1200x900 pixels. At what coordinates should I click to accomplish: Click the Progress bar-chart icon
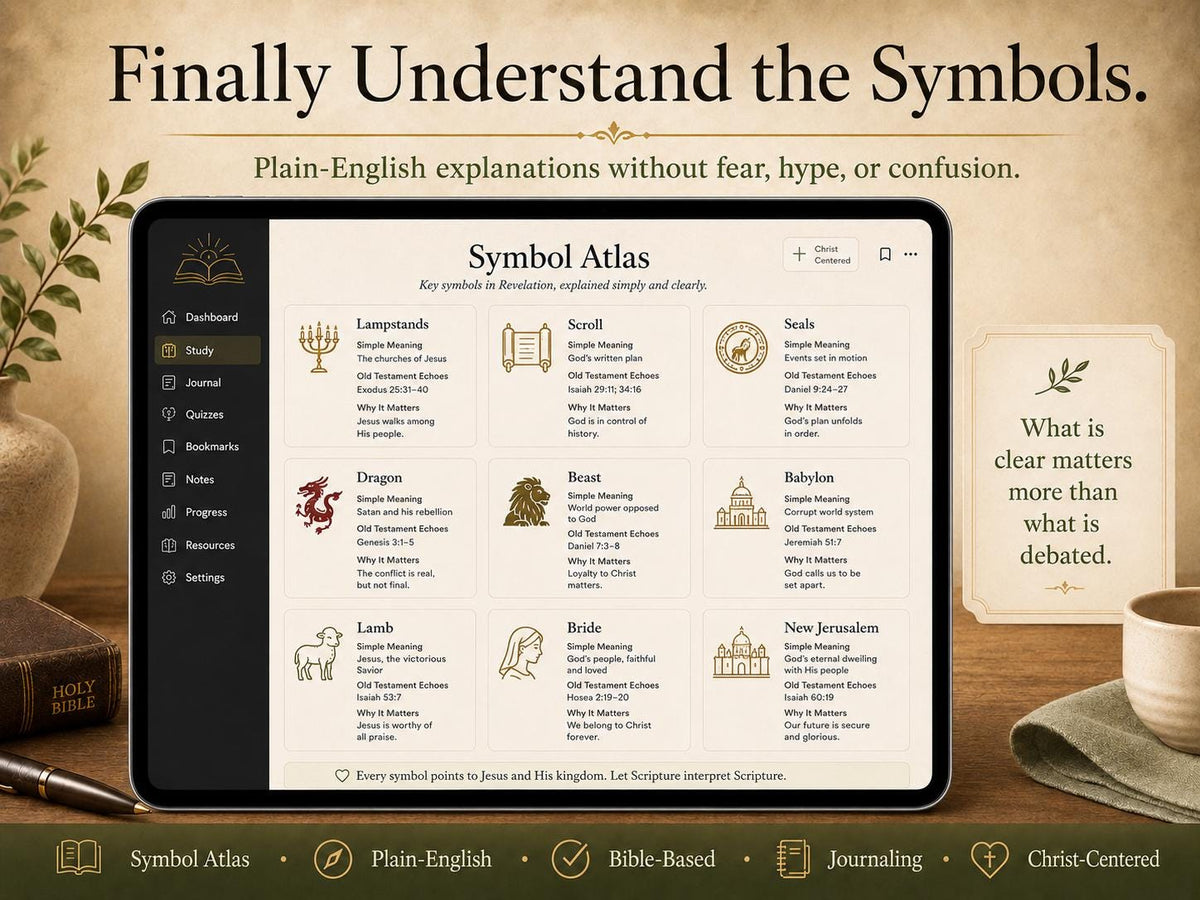click(168, 512)
